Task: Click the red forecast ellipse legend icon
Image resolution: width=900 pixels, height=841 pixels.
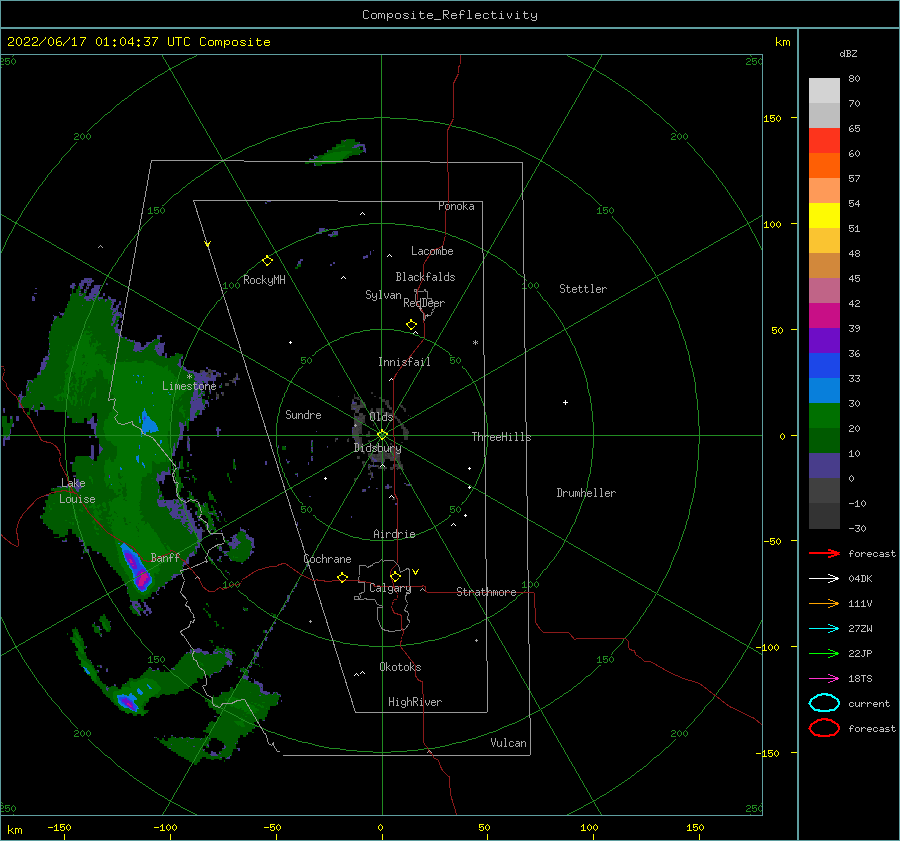Action: (824, 728)
